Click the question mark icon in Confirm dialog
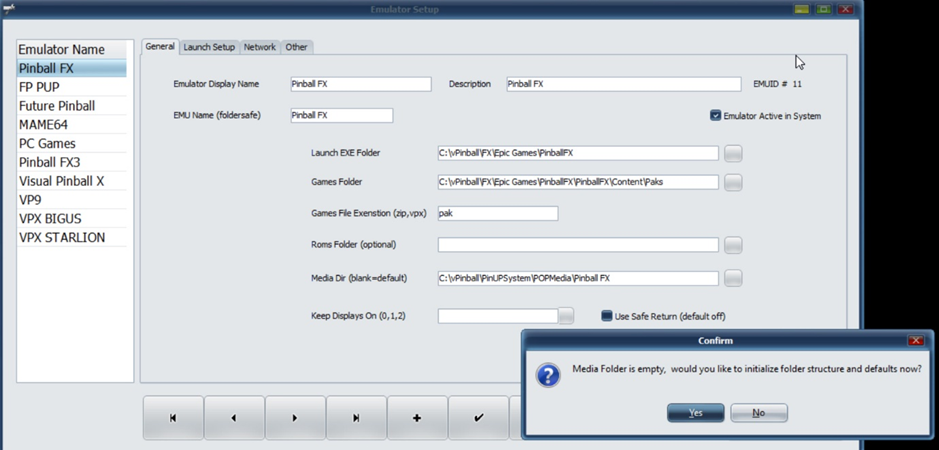This screenshot has height=450, width=939. pyautogui.click(x=548, y=375)
